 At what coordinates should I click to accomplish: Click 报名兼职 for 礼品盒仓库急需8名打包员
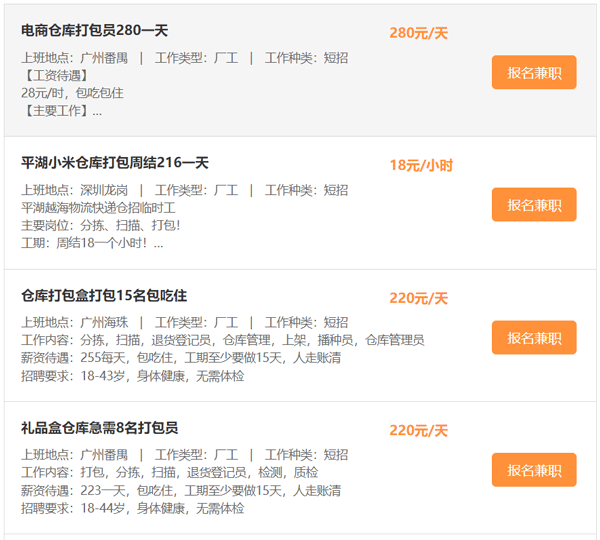[534, 470]
